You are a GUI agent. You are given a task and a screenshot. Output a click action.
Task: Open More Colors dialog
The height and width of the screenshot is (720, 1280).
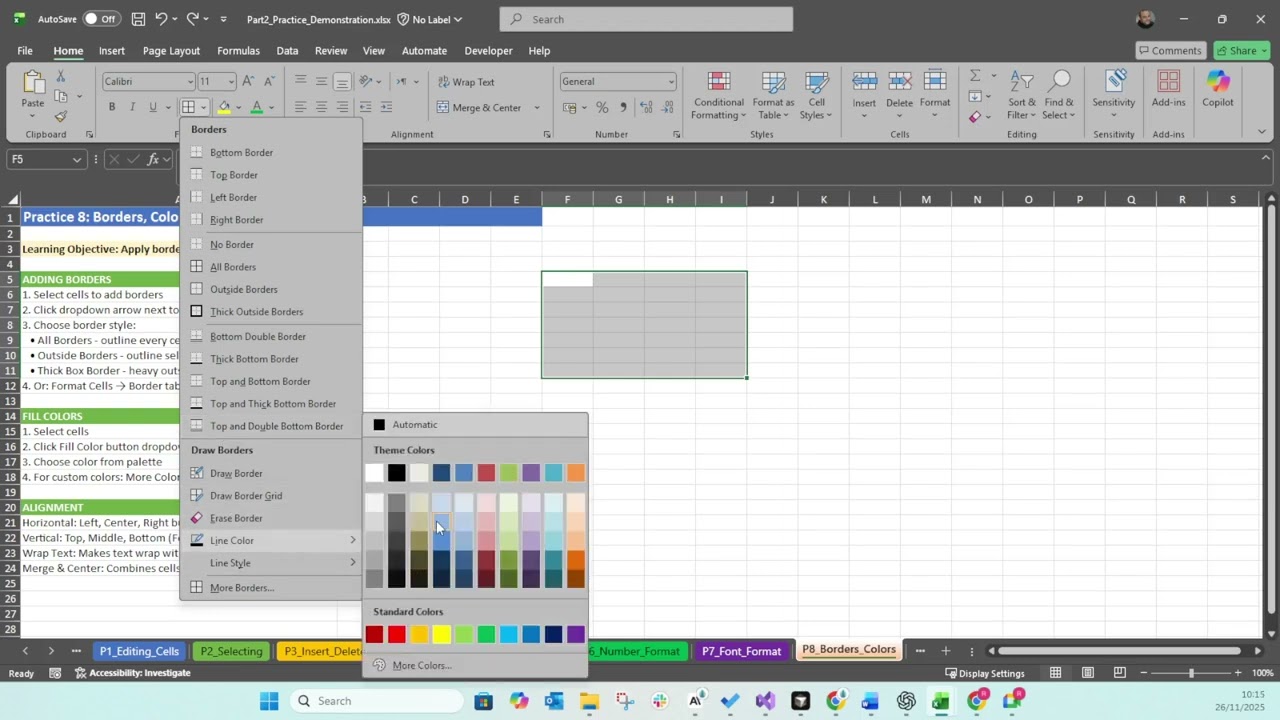click(475, 665)
